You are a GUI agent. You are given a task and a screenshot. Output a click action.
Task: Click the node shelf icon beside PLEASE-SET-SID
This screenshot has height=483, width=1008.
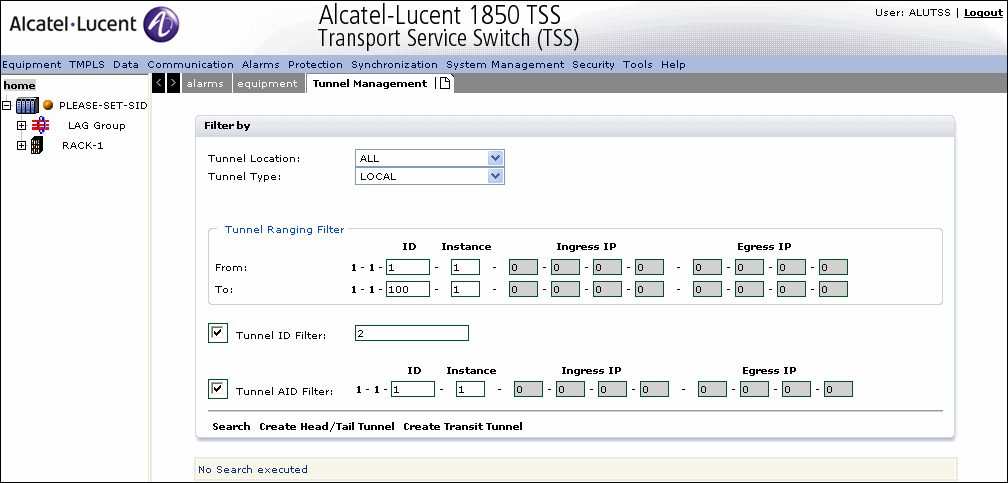tap(27, 105)
